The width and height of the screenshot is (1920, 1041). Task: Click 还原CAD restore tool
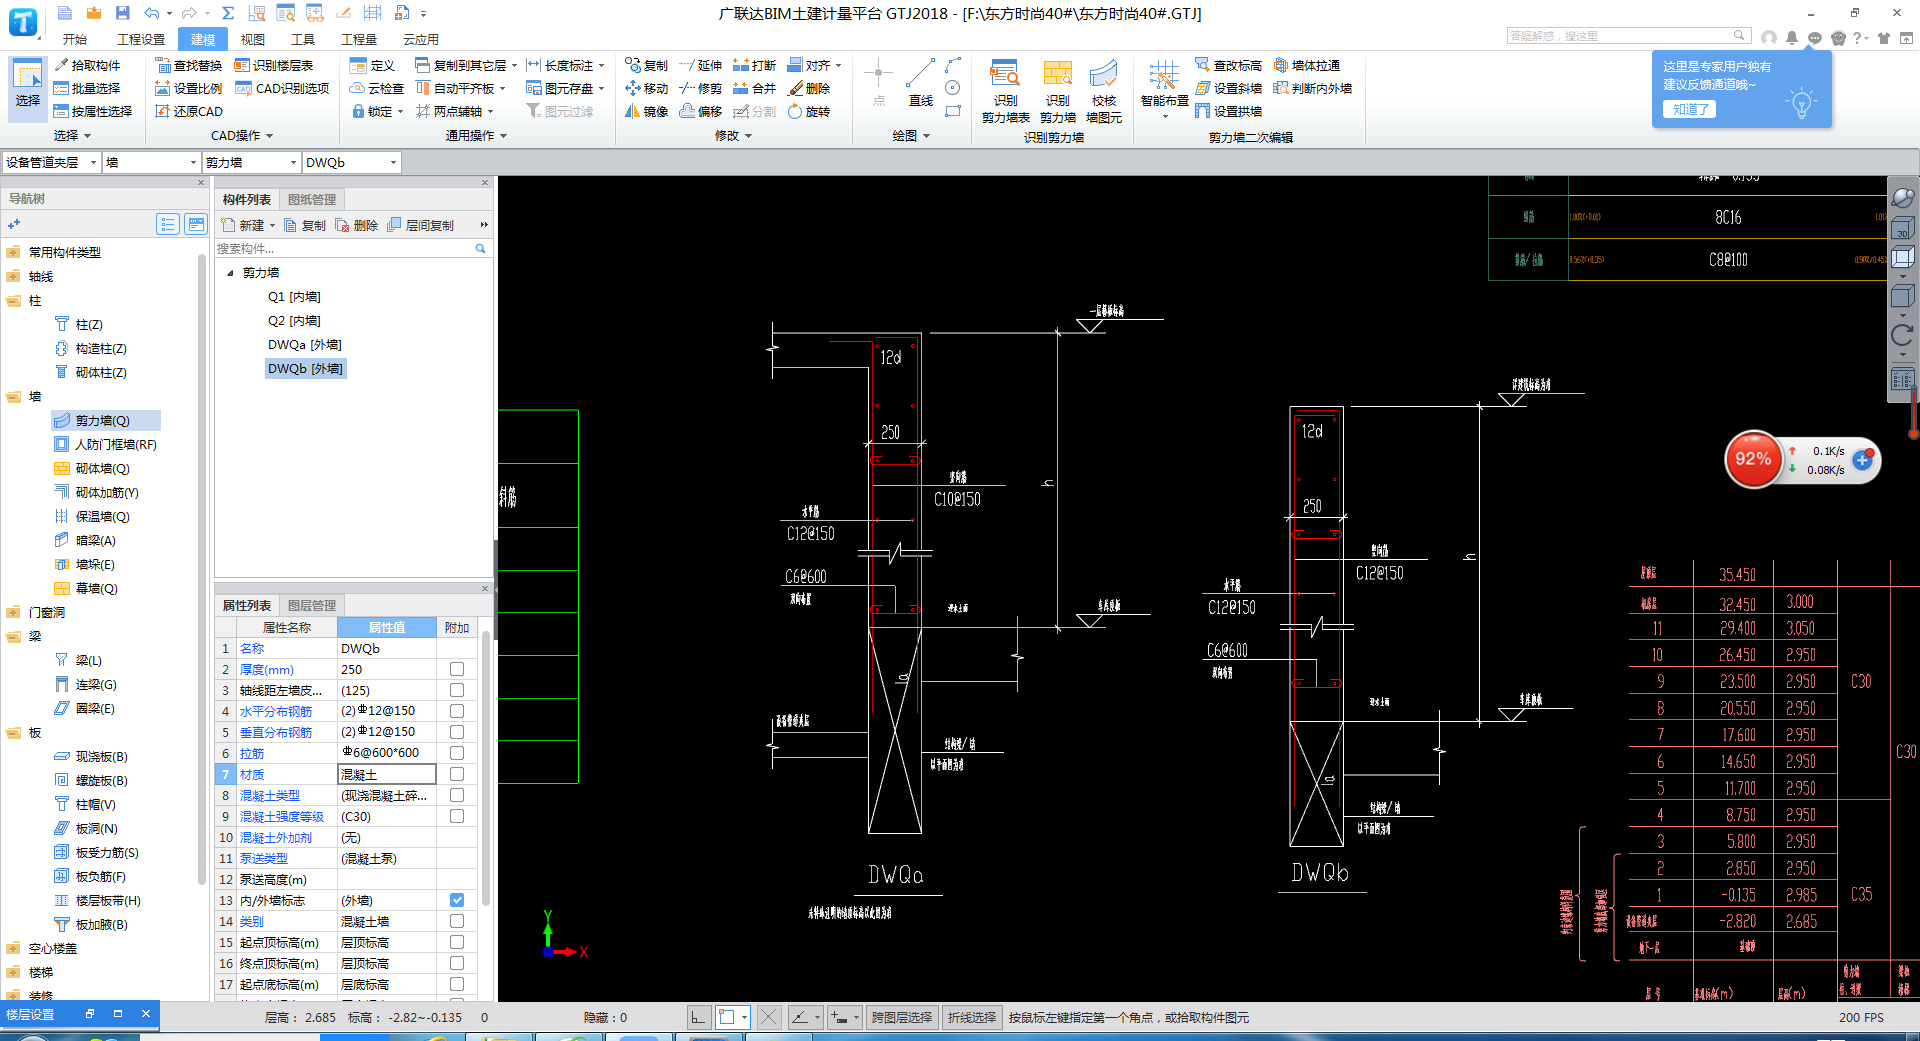click(x=189, y=111)
